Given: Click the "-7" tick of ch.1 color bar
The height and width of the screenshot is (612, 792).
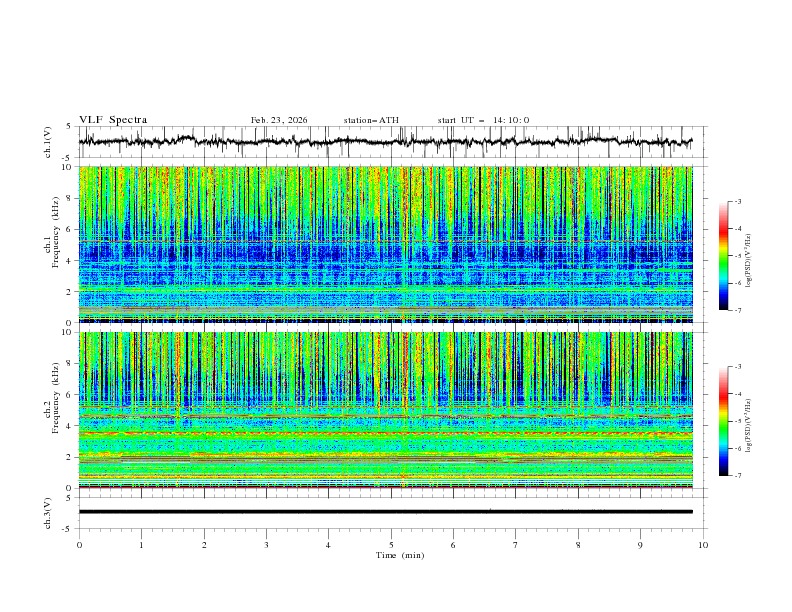Looking at the screenshot, I should click(x=737, y=310).
